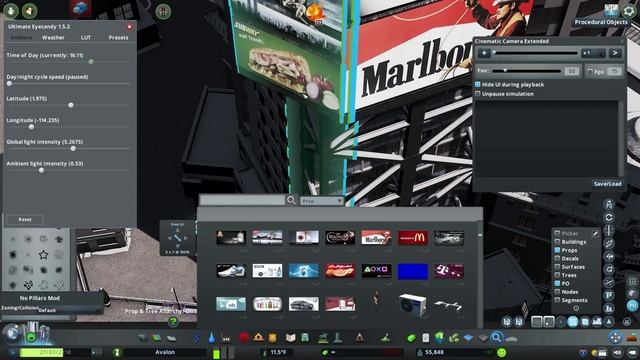Image resolution: width=640 pixels, height=360 pixels.
Task: Click the green happiness smiley icon
Action: (x=502, y=352)
